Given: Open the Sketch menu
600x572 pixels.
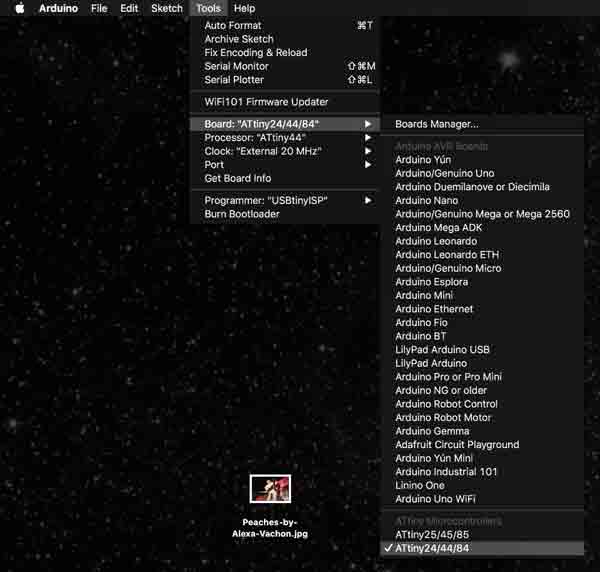Looking at the screenshot, I should click(167, 8).
